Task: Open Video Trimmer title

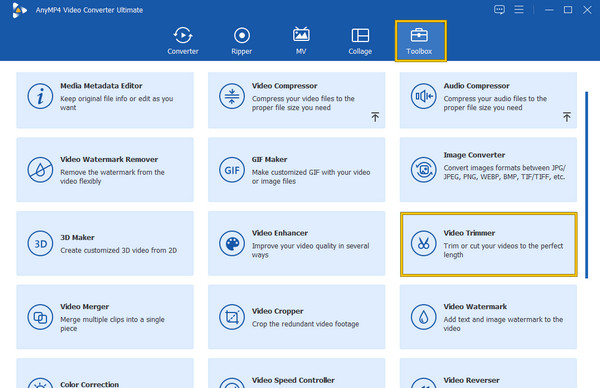Action: coord(469,233)
